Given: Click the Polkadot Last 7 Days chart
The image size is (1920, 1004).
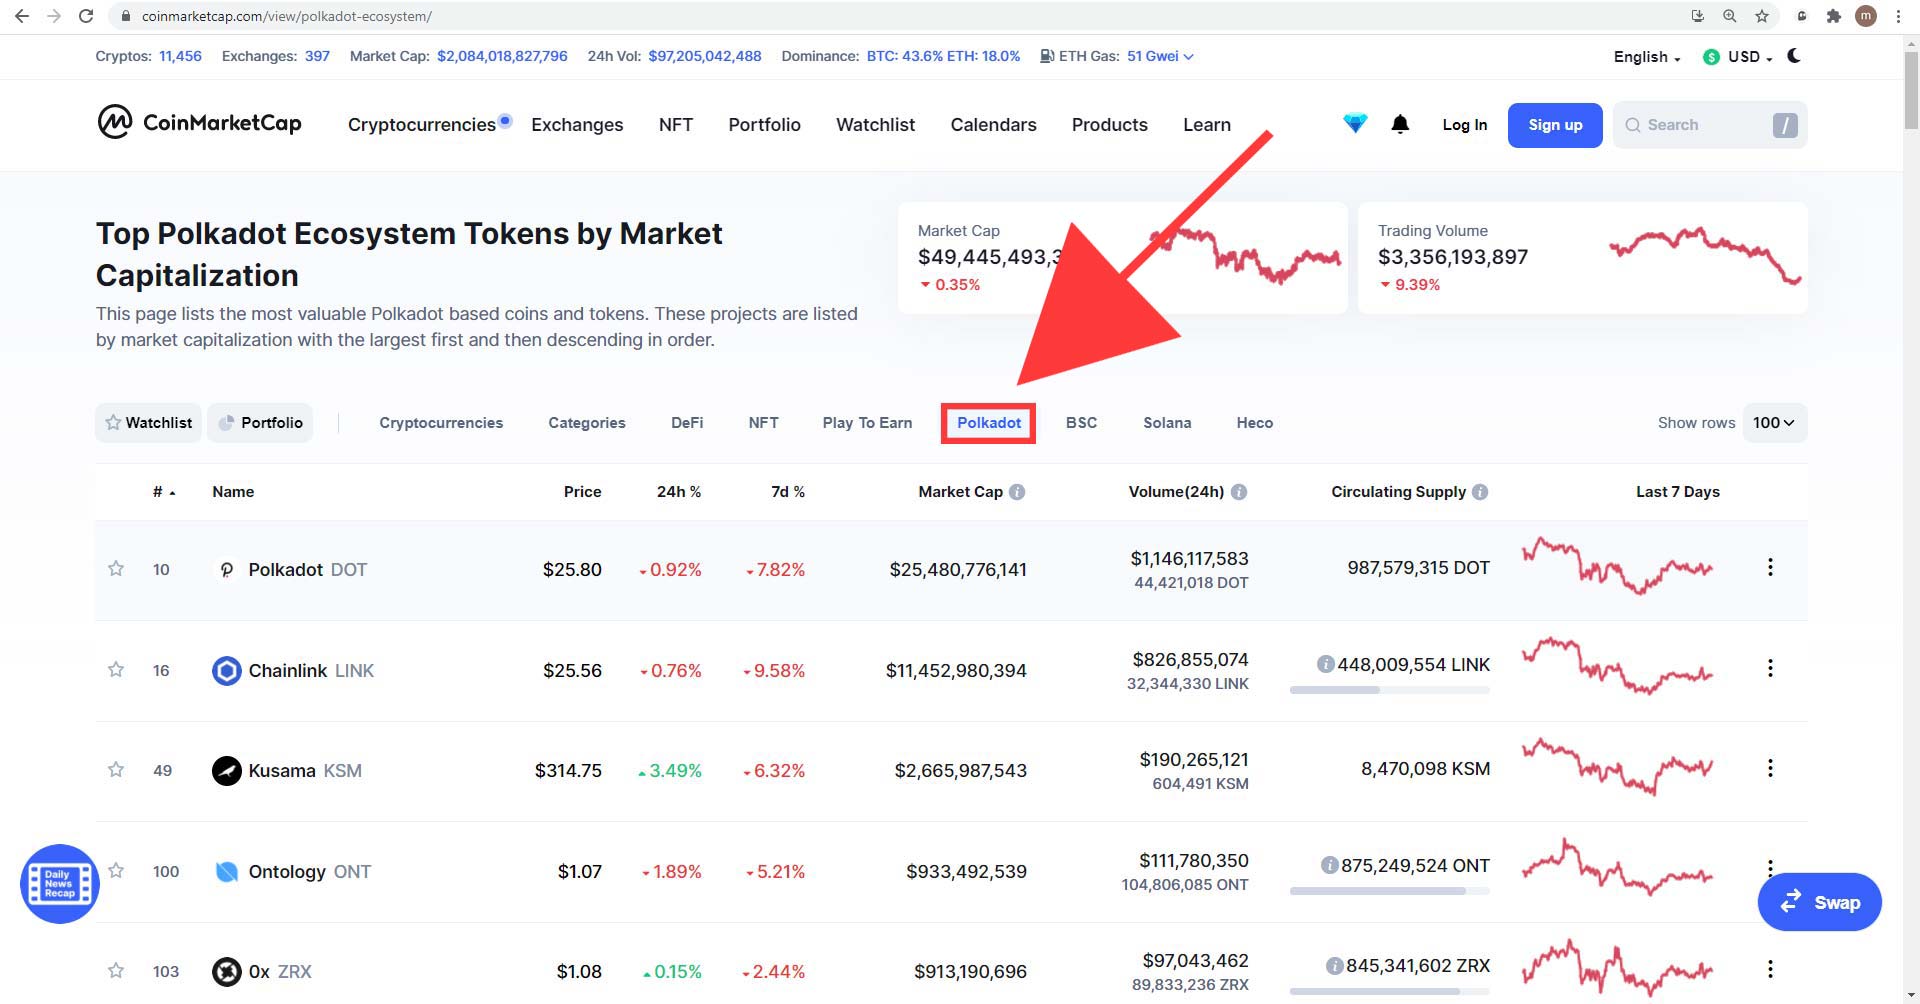Looking at the screenshot, I should click(x=1617, y=566).
